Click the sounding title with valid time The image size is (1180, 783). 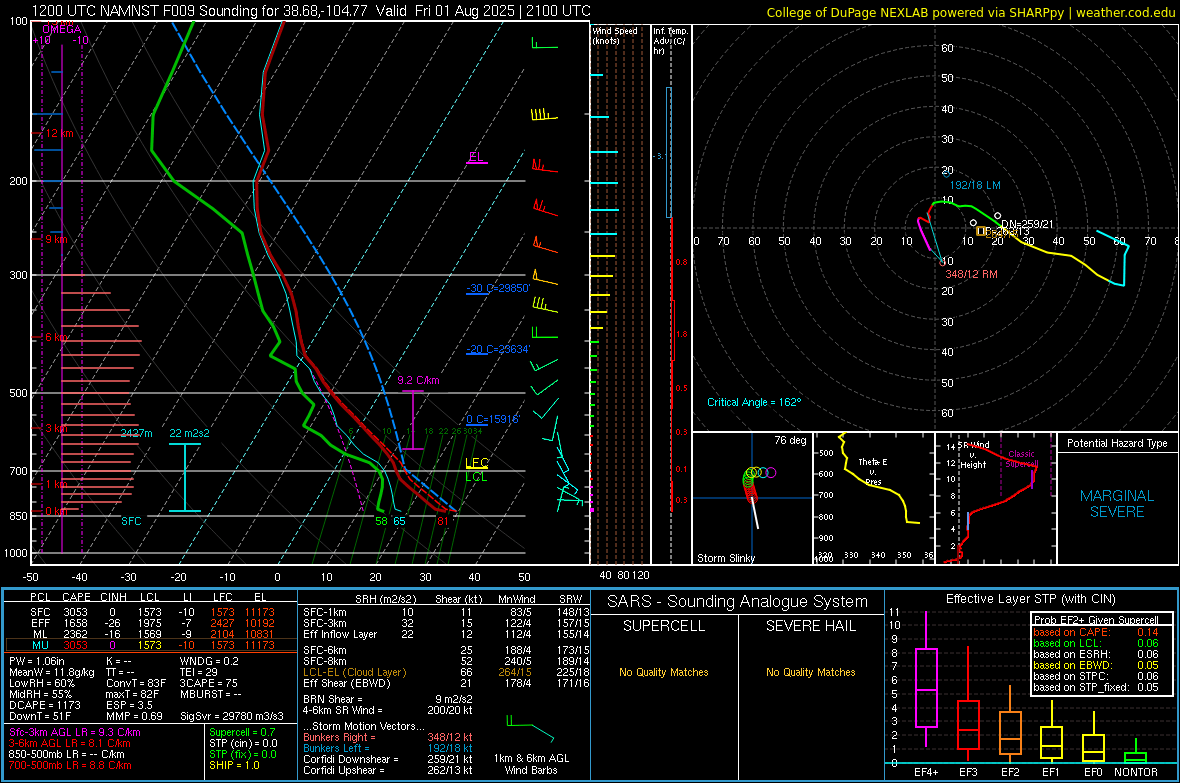(311, 11)
